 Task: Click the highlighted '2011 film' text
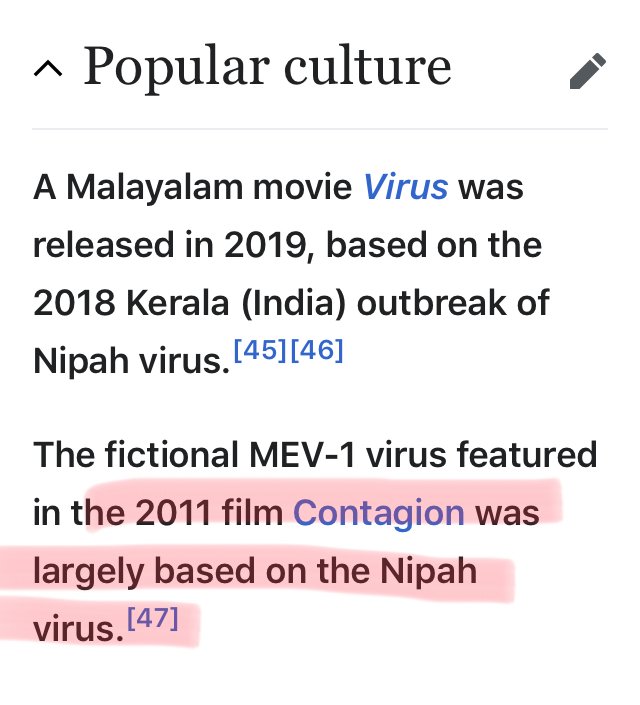tap(209, 513)
